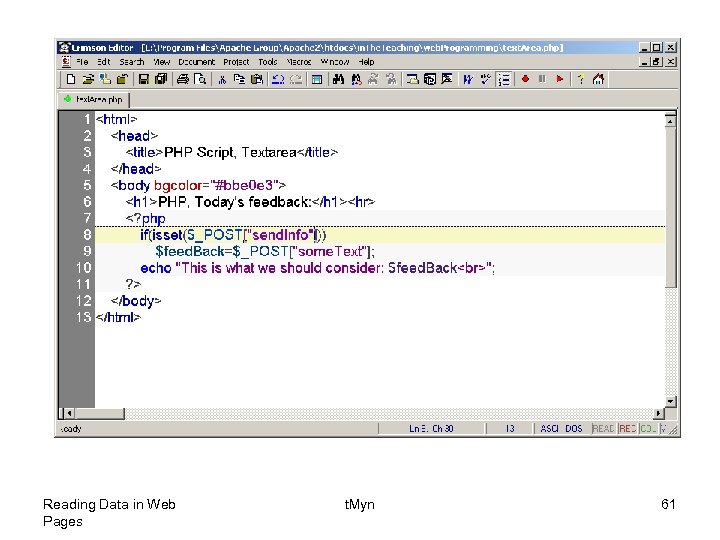Click the Close file toolbar icon
Screen dimensions: 720x540
(122, 79)
